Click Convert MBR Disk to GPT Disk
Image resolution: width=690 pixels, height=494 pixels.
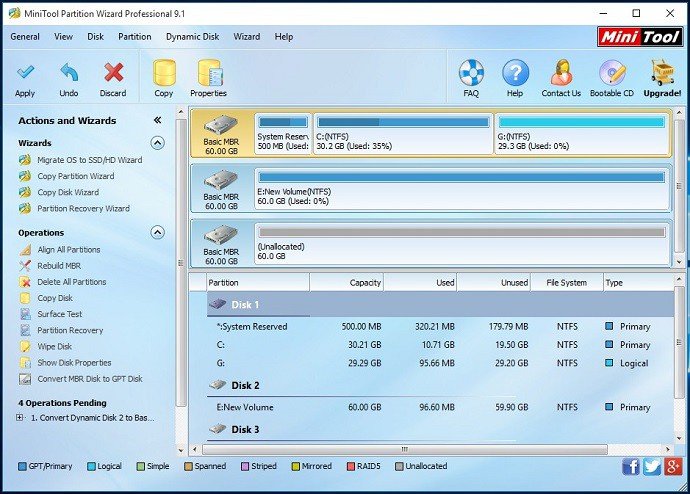(90, 379)
